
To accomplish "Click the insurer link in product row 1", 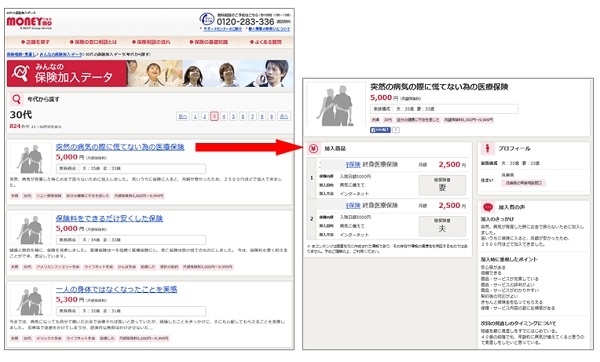I will point(353,165).
